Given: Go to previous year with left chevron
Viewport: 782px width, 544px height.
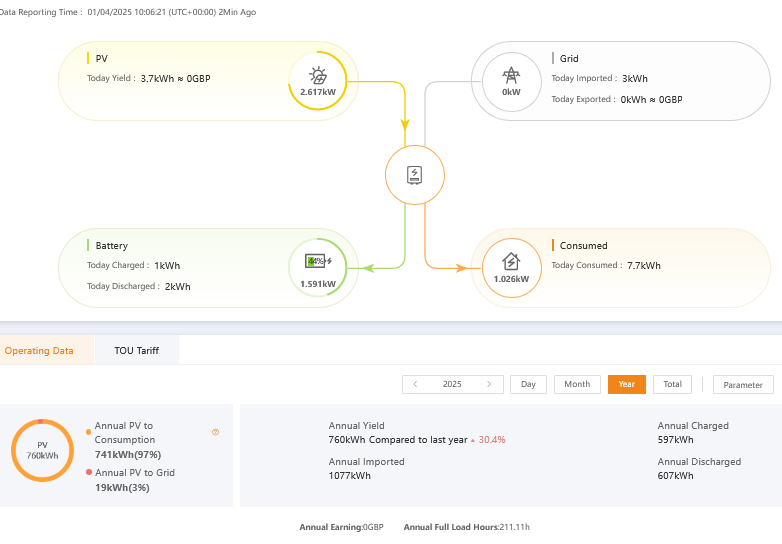Looking at the screenshot, I should tap(415, 384).
